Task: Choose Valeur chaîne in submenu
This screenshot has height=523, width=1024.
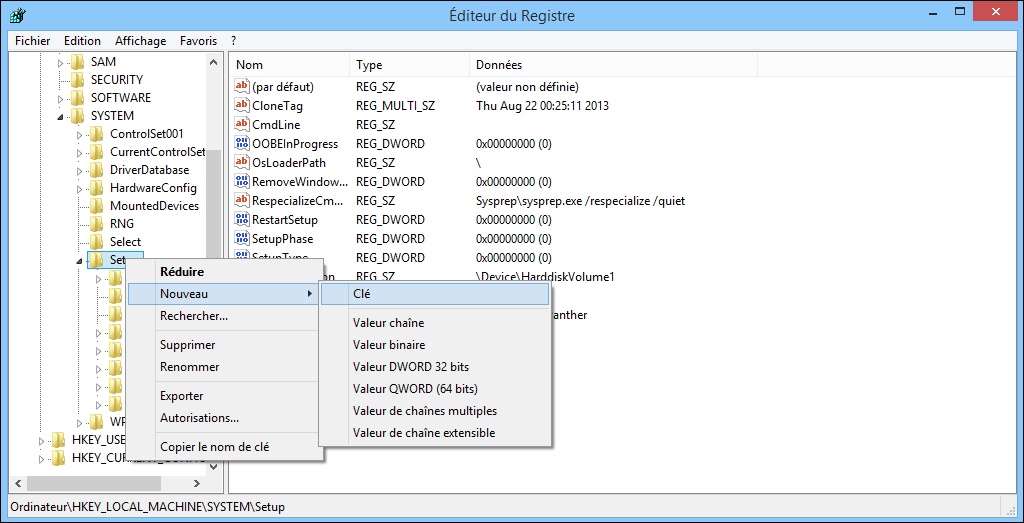Action: coord(435,323)
